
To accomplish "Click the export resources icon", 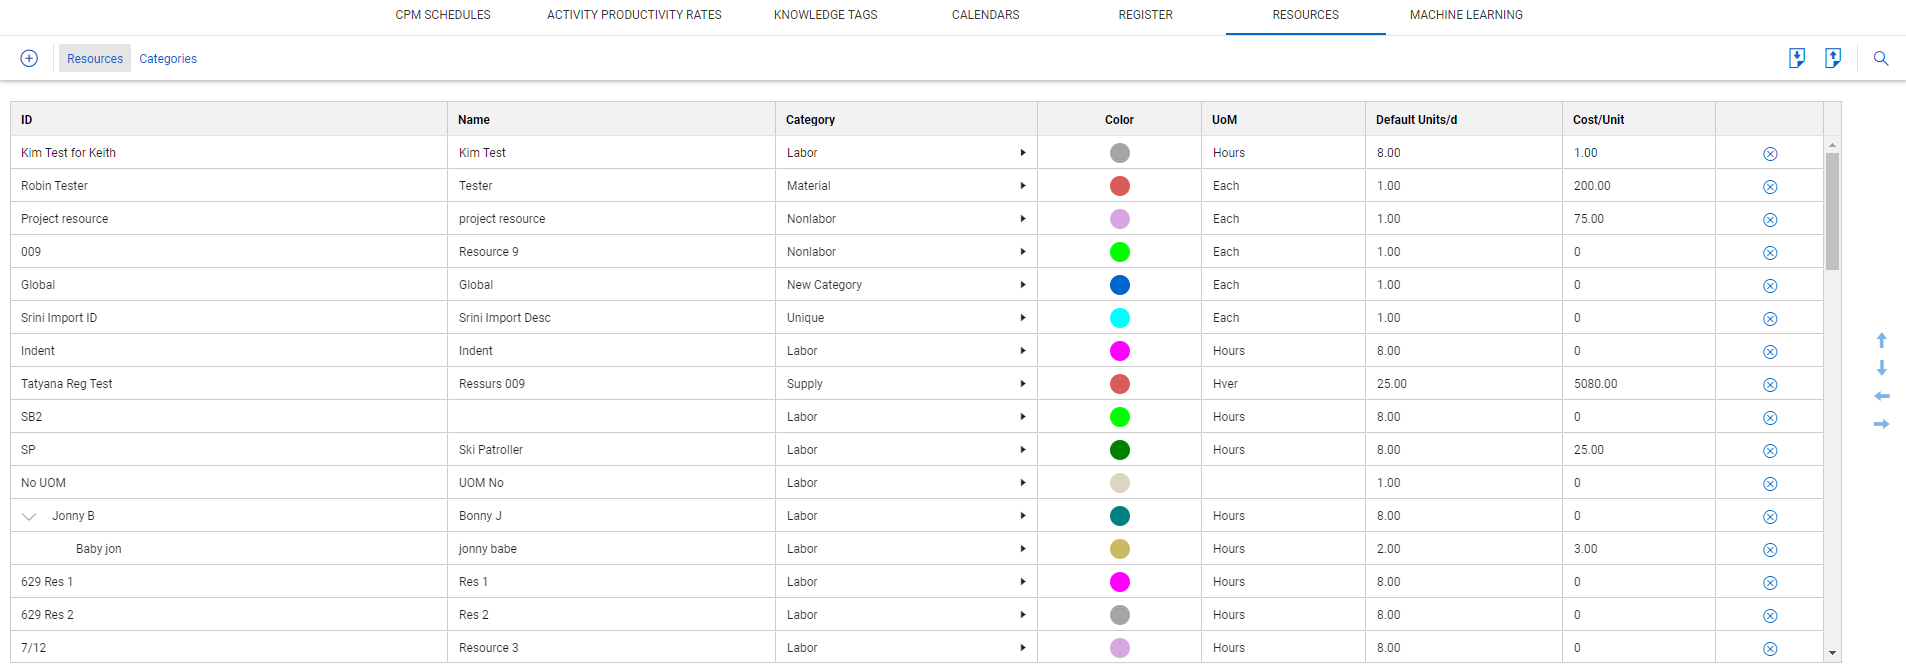I will click(1833, 58).
